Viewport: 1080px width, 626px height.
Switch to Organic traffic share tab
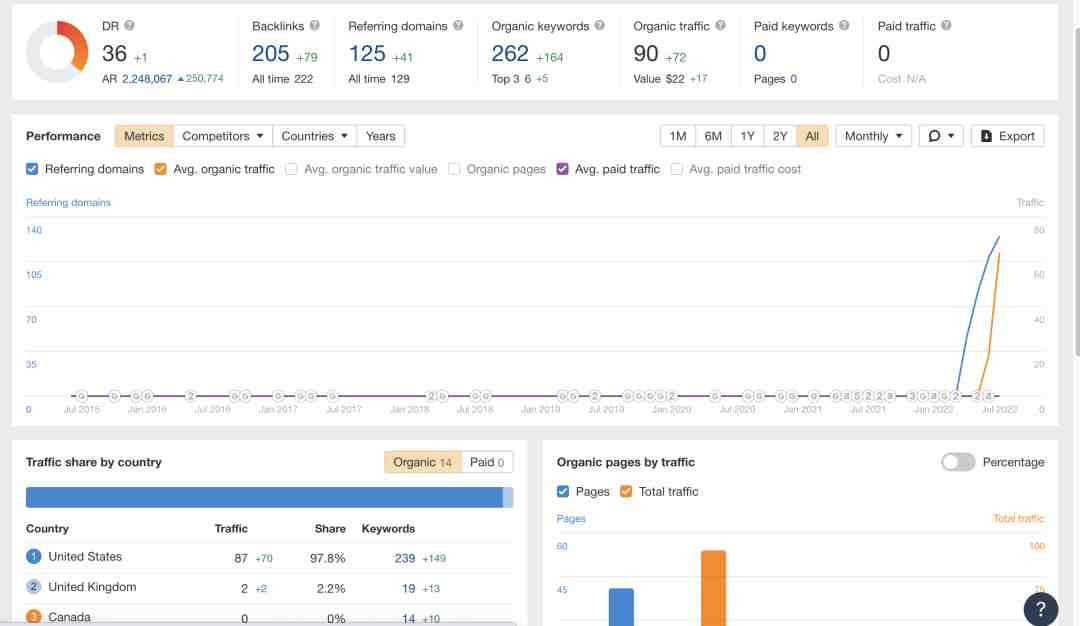coord(422,462)
